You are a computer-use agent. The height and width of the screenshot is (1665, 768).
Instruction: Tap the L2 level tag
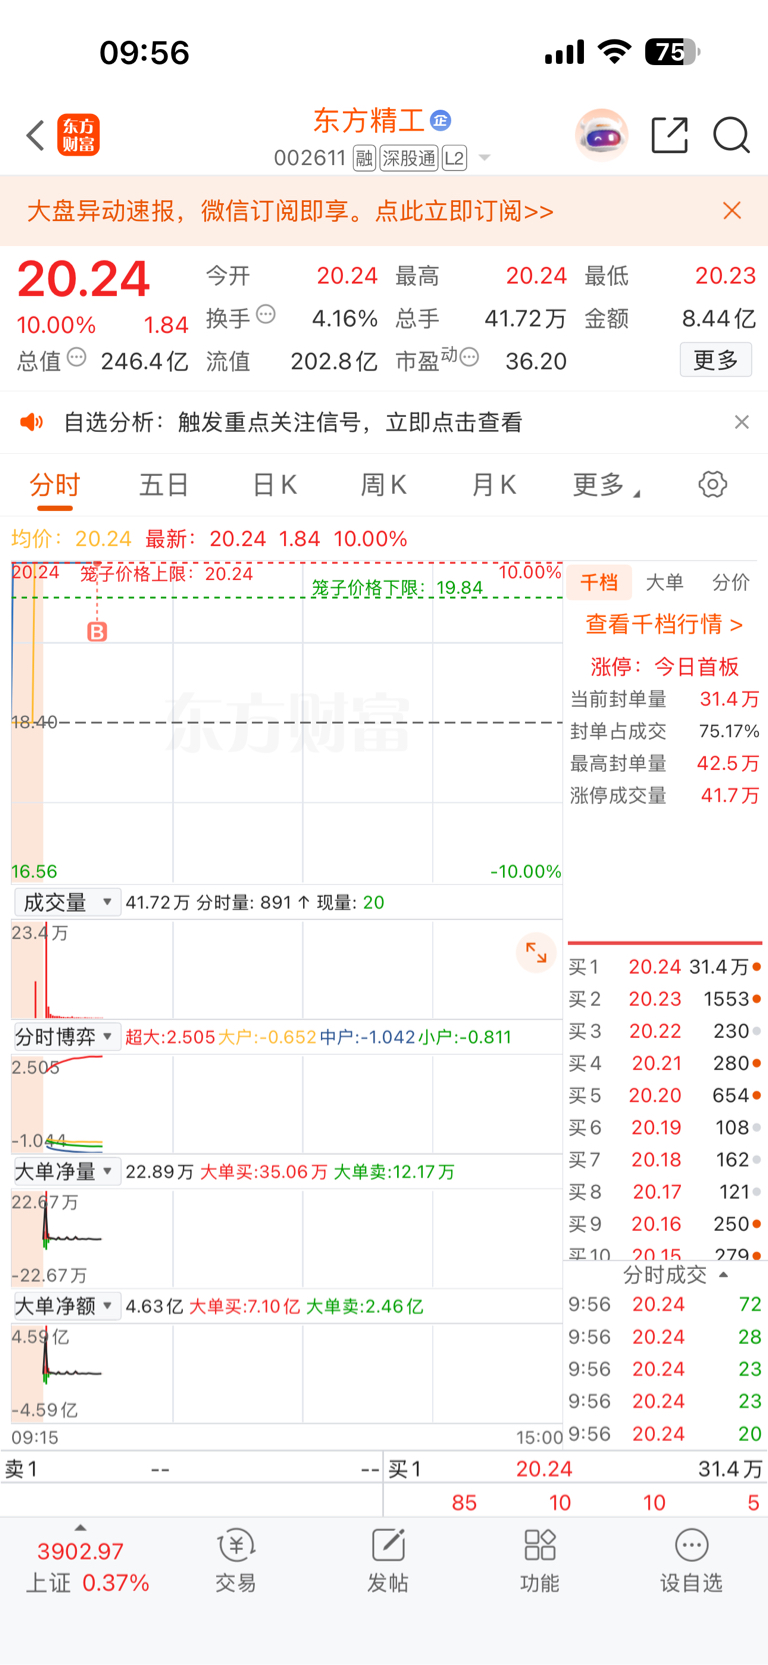click(x=454, y=158)
